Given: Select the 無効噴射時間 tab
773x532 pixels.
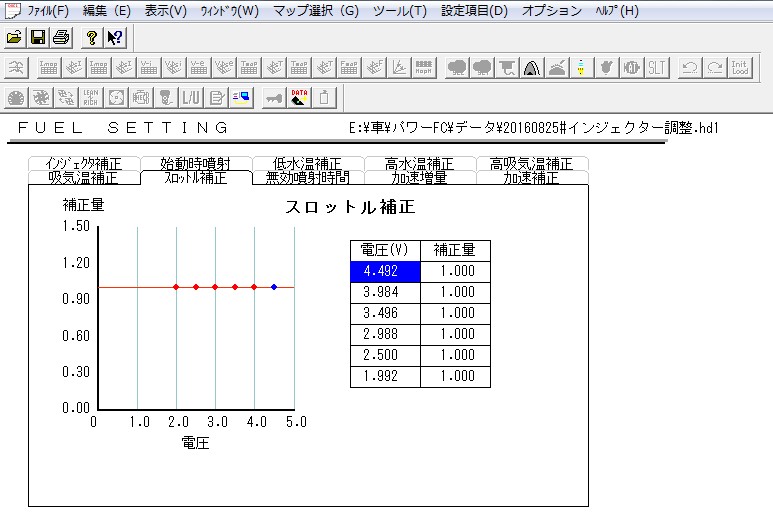Looking at the screenshot, I should point(308,178).
